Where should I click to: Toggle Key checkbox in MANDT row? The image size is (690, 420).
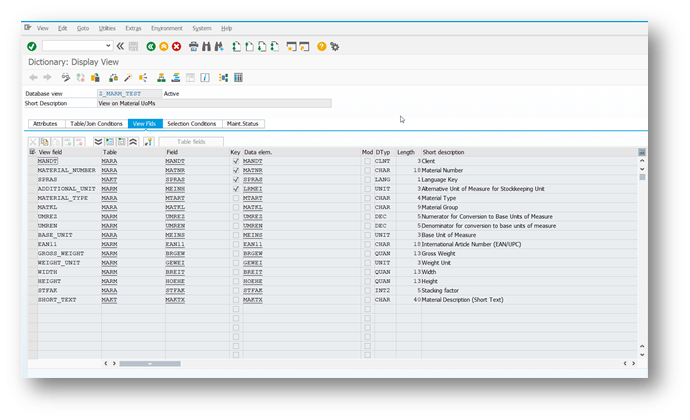236,161
